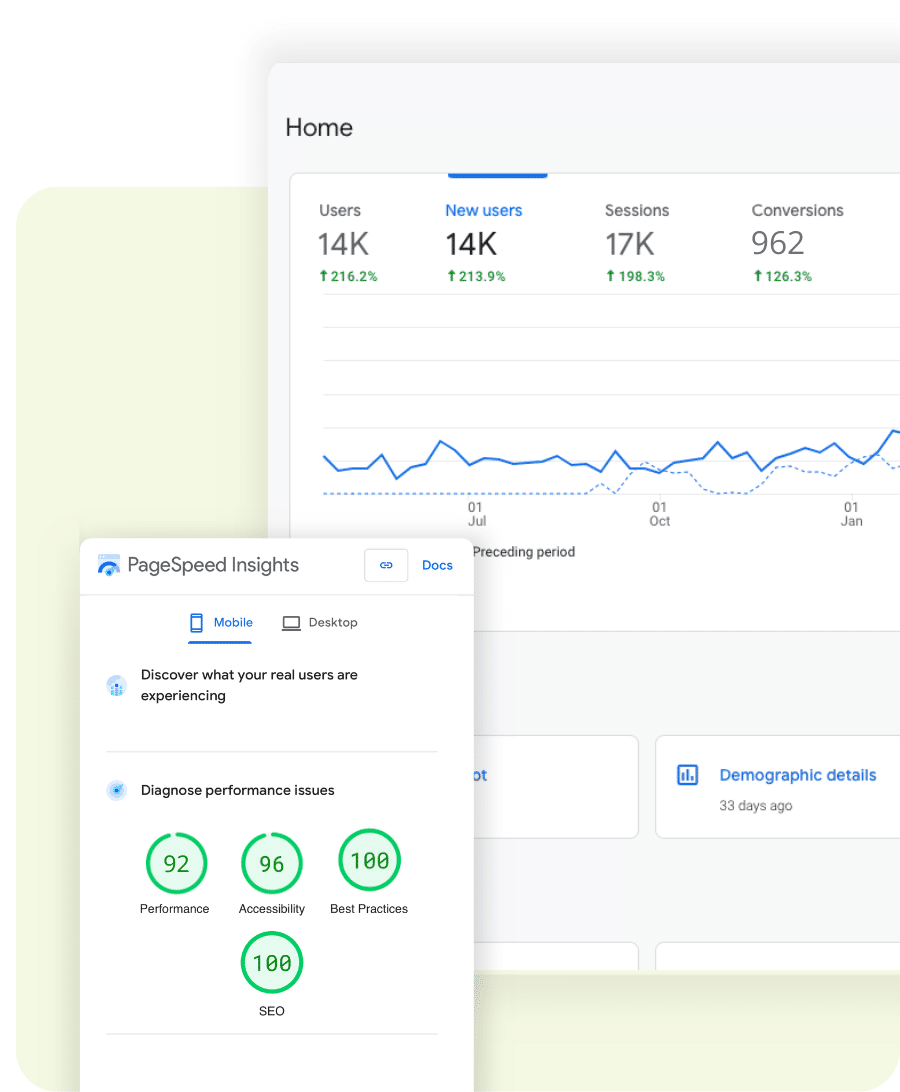
Task: Click the mobile phone icon
Action: tap(196, 623)
